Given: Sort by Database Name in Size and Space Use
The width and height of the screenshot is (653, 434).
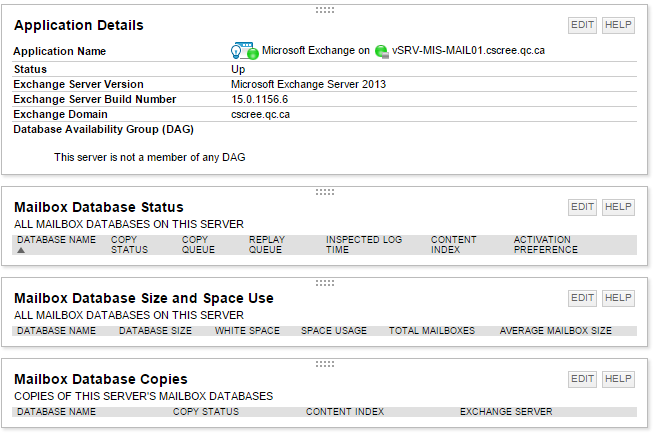Looking at the screenshot, I should tap(56, 331).
